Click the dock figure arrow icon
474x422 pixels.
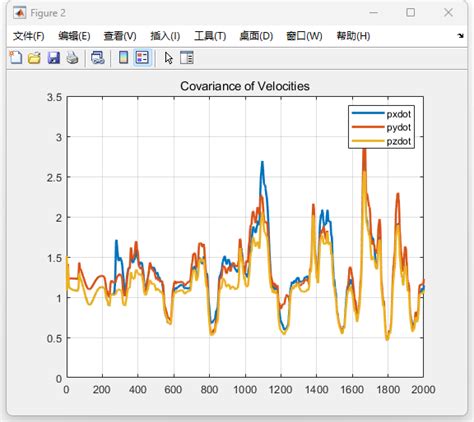tap(461, 36)
